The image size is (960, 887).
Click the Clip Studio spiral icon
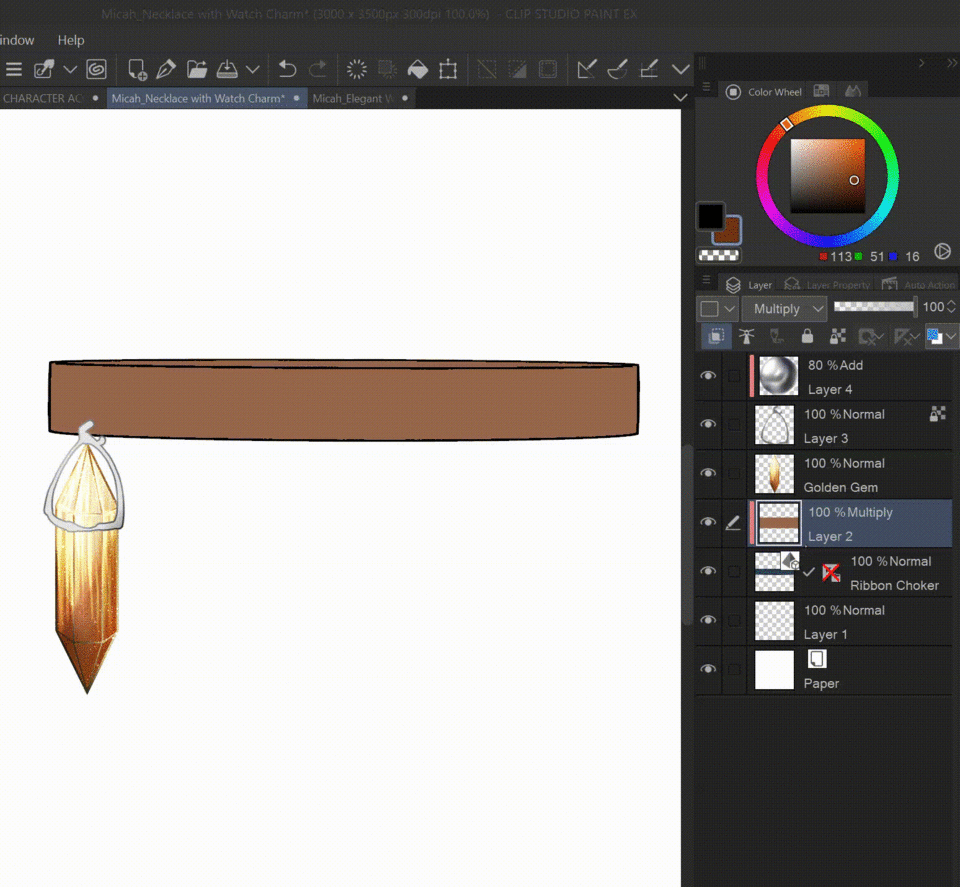(97, 69)
